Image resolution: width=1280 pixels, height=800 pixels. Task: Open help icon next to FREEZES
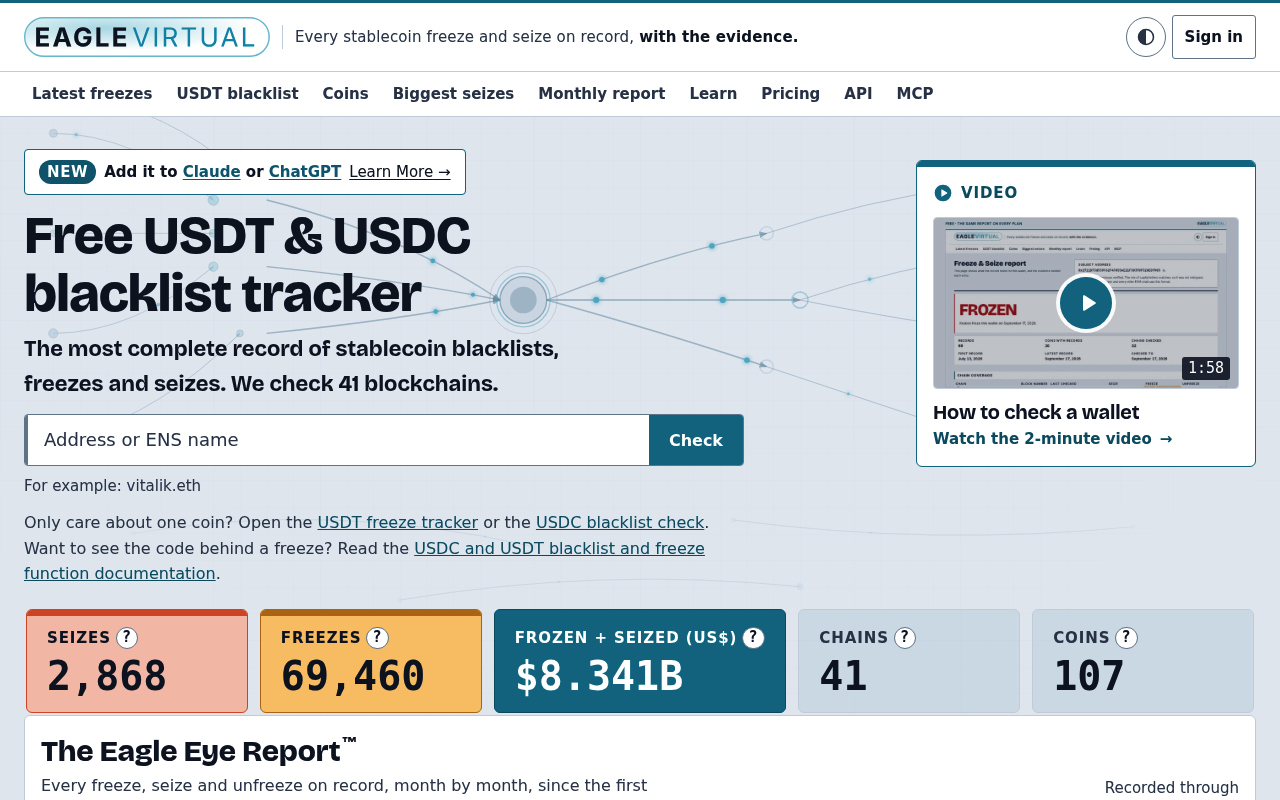(x=377, y=638)
